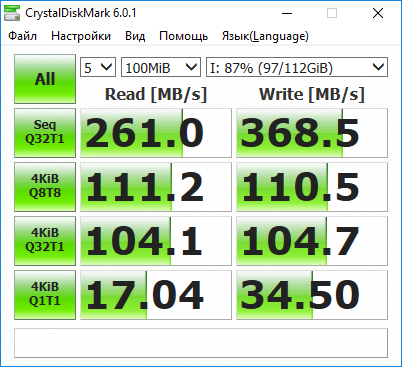Click the CrystalDiskMark app icon in title bar
The image size is (402, 367).
click(12, 13)
